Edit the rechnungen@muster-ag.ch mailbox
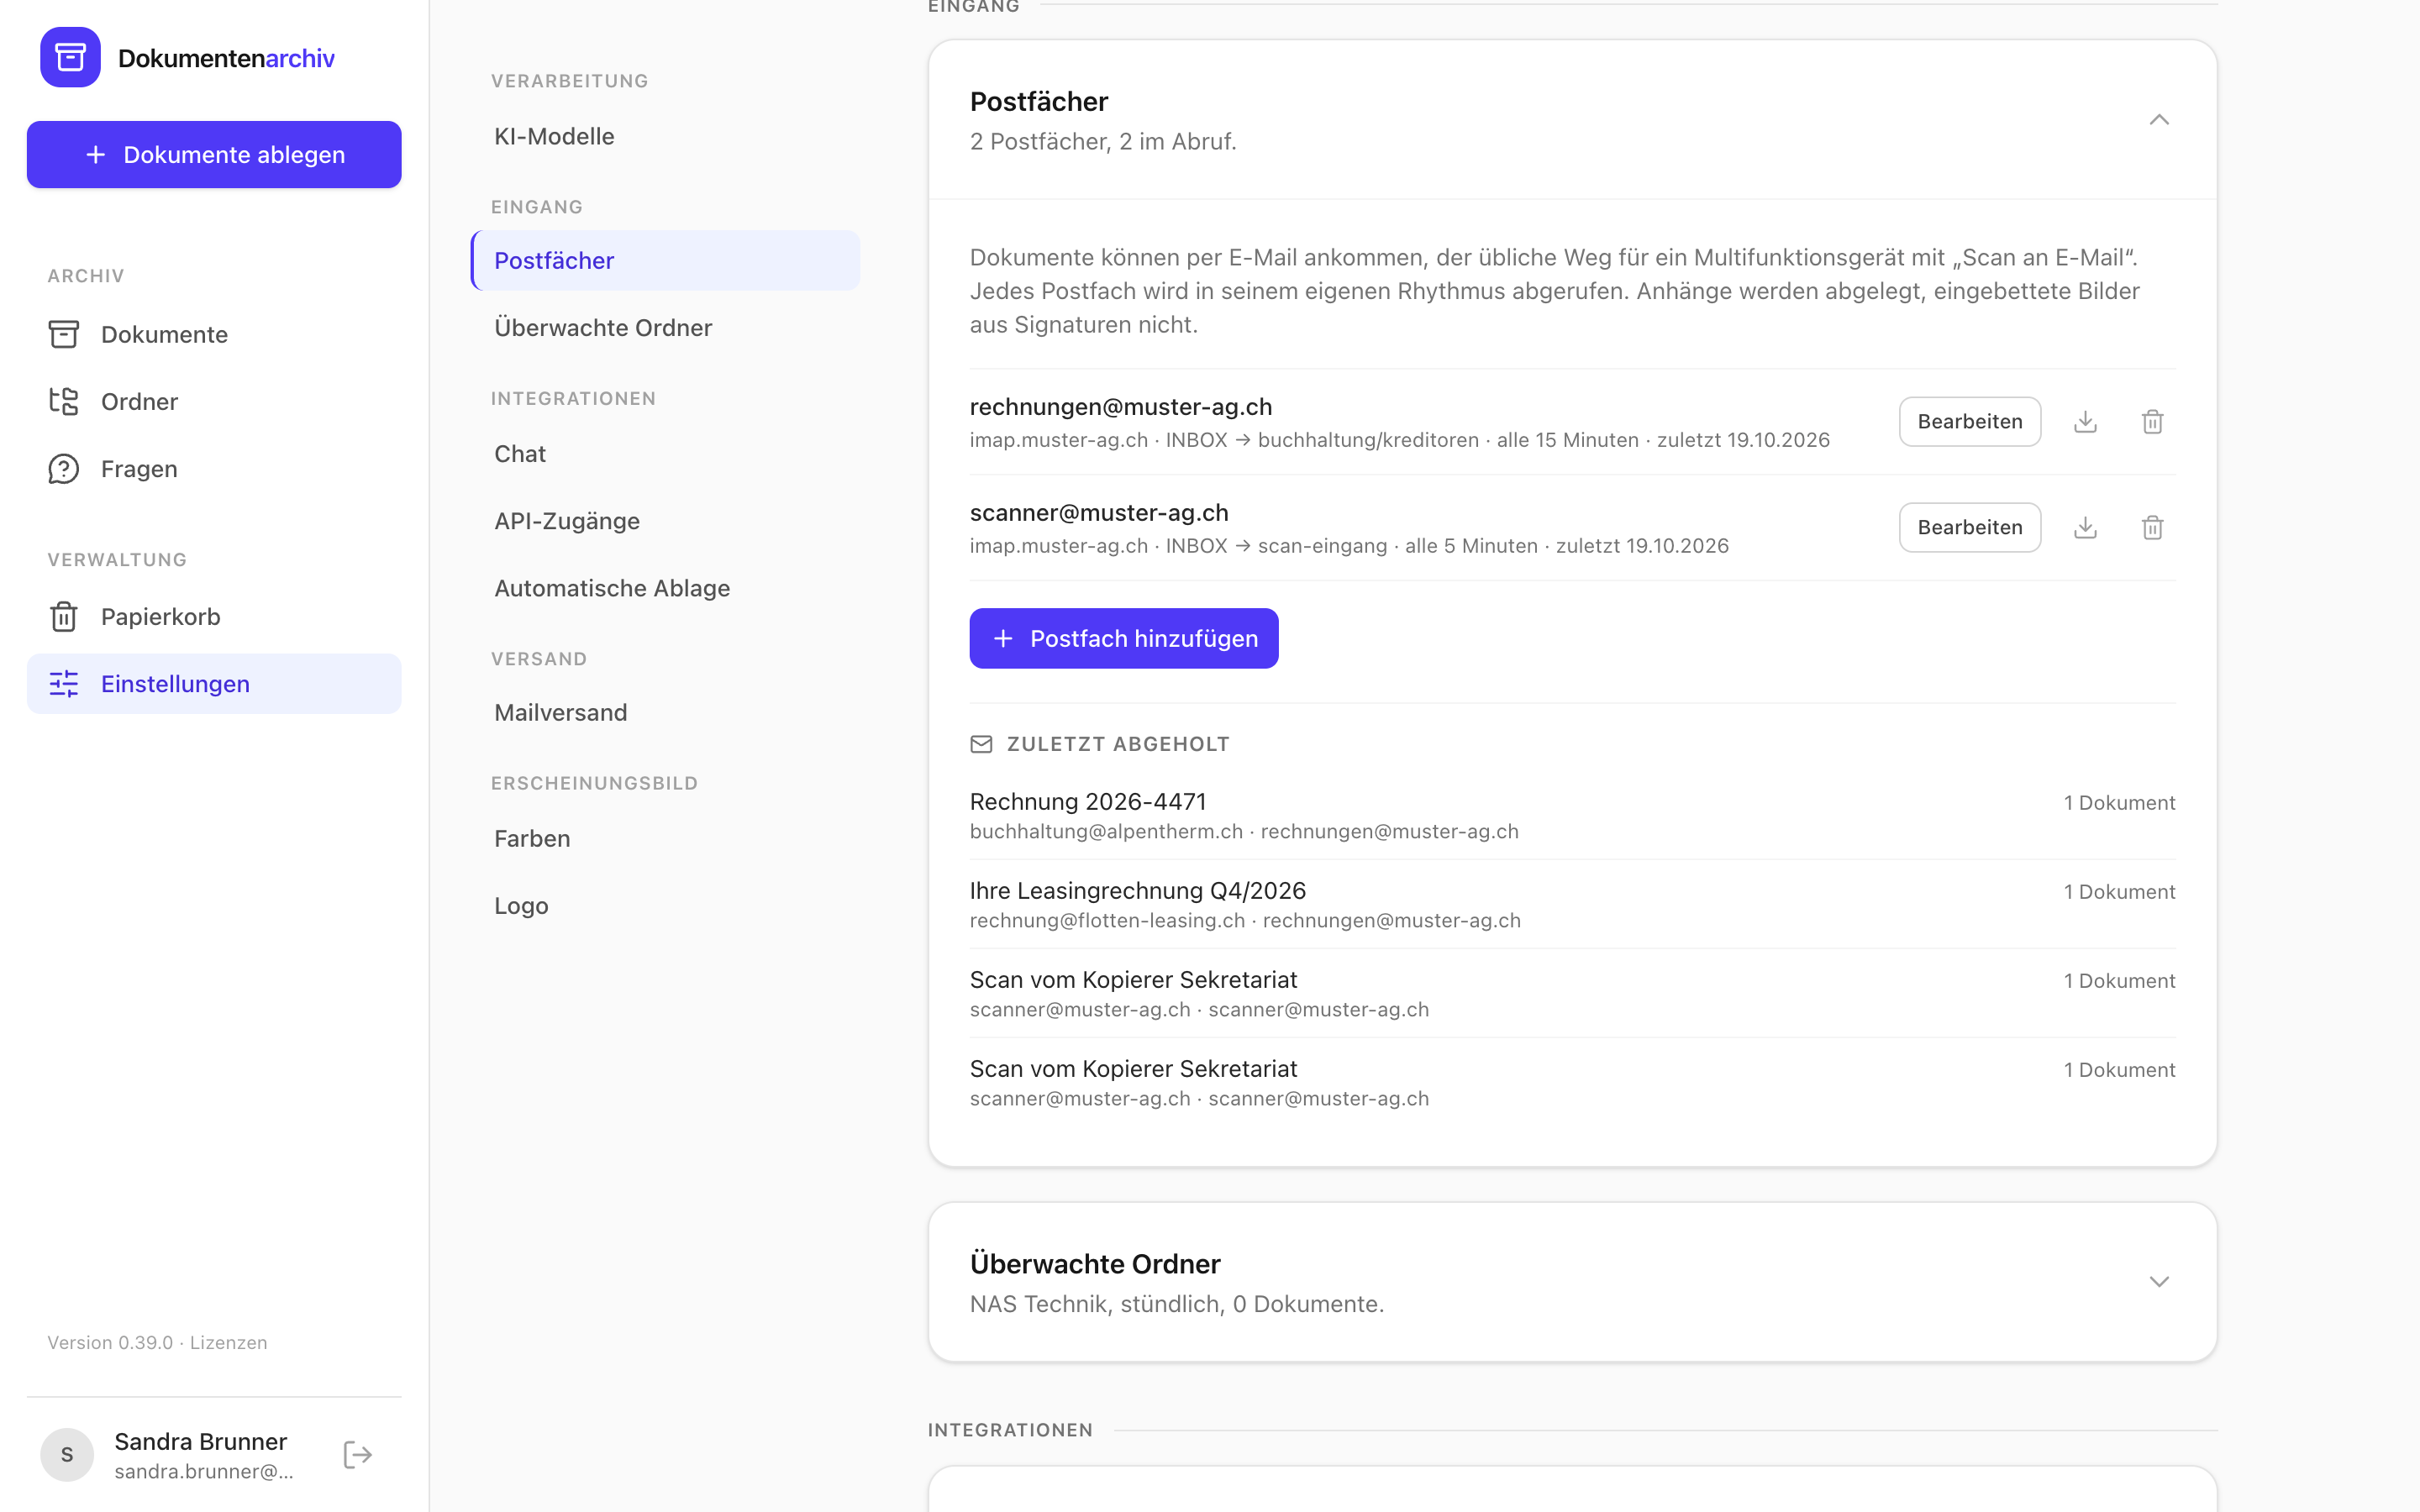This screenshot has height=1512, width=2420. click(x=1969, y=422)
